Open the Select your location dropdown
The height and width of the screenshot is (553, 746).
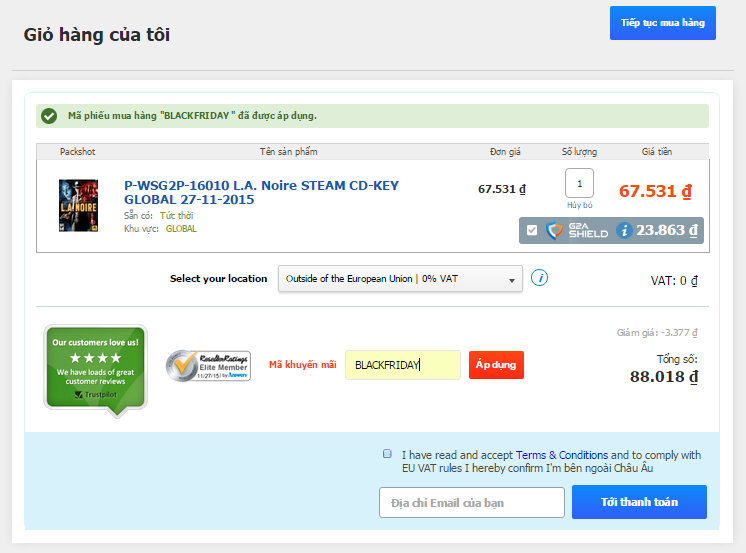tap(400, 279)
